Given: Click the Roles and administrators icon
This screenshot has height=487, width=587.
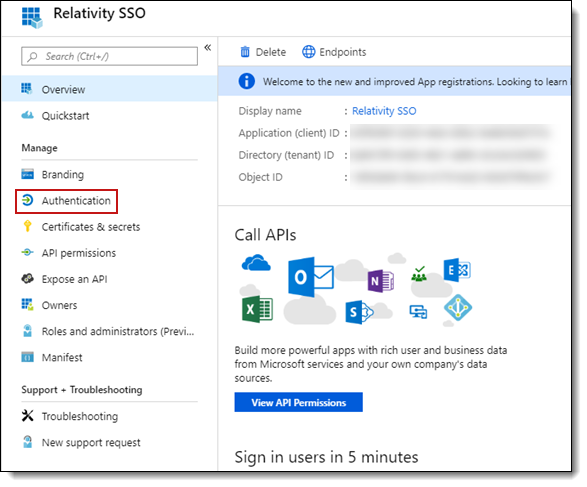Looking at the screenshot, I should 27,331.
